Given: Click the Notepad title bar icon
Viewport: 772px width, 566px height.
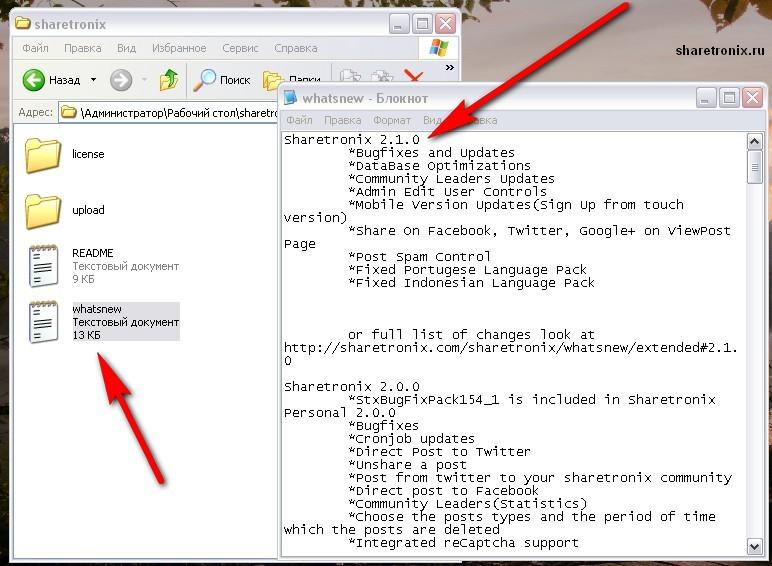Looking at the screenshot, I should (290, 97).
